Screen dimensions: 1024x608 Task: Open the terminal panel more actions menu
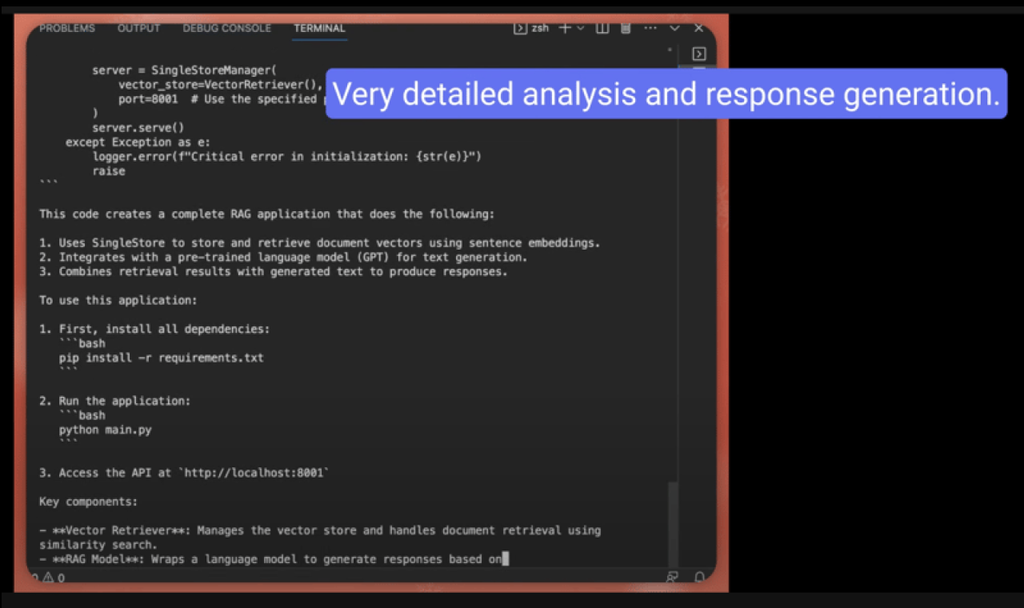[650, 28]
